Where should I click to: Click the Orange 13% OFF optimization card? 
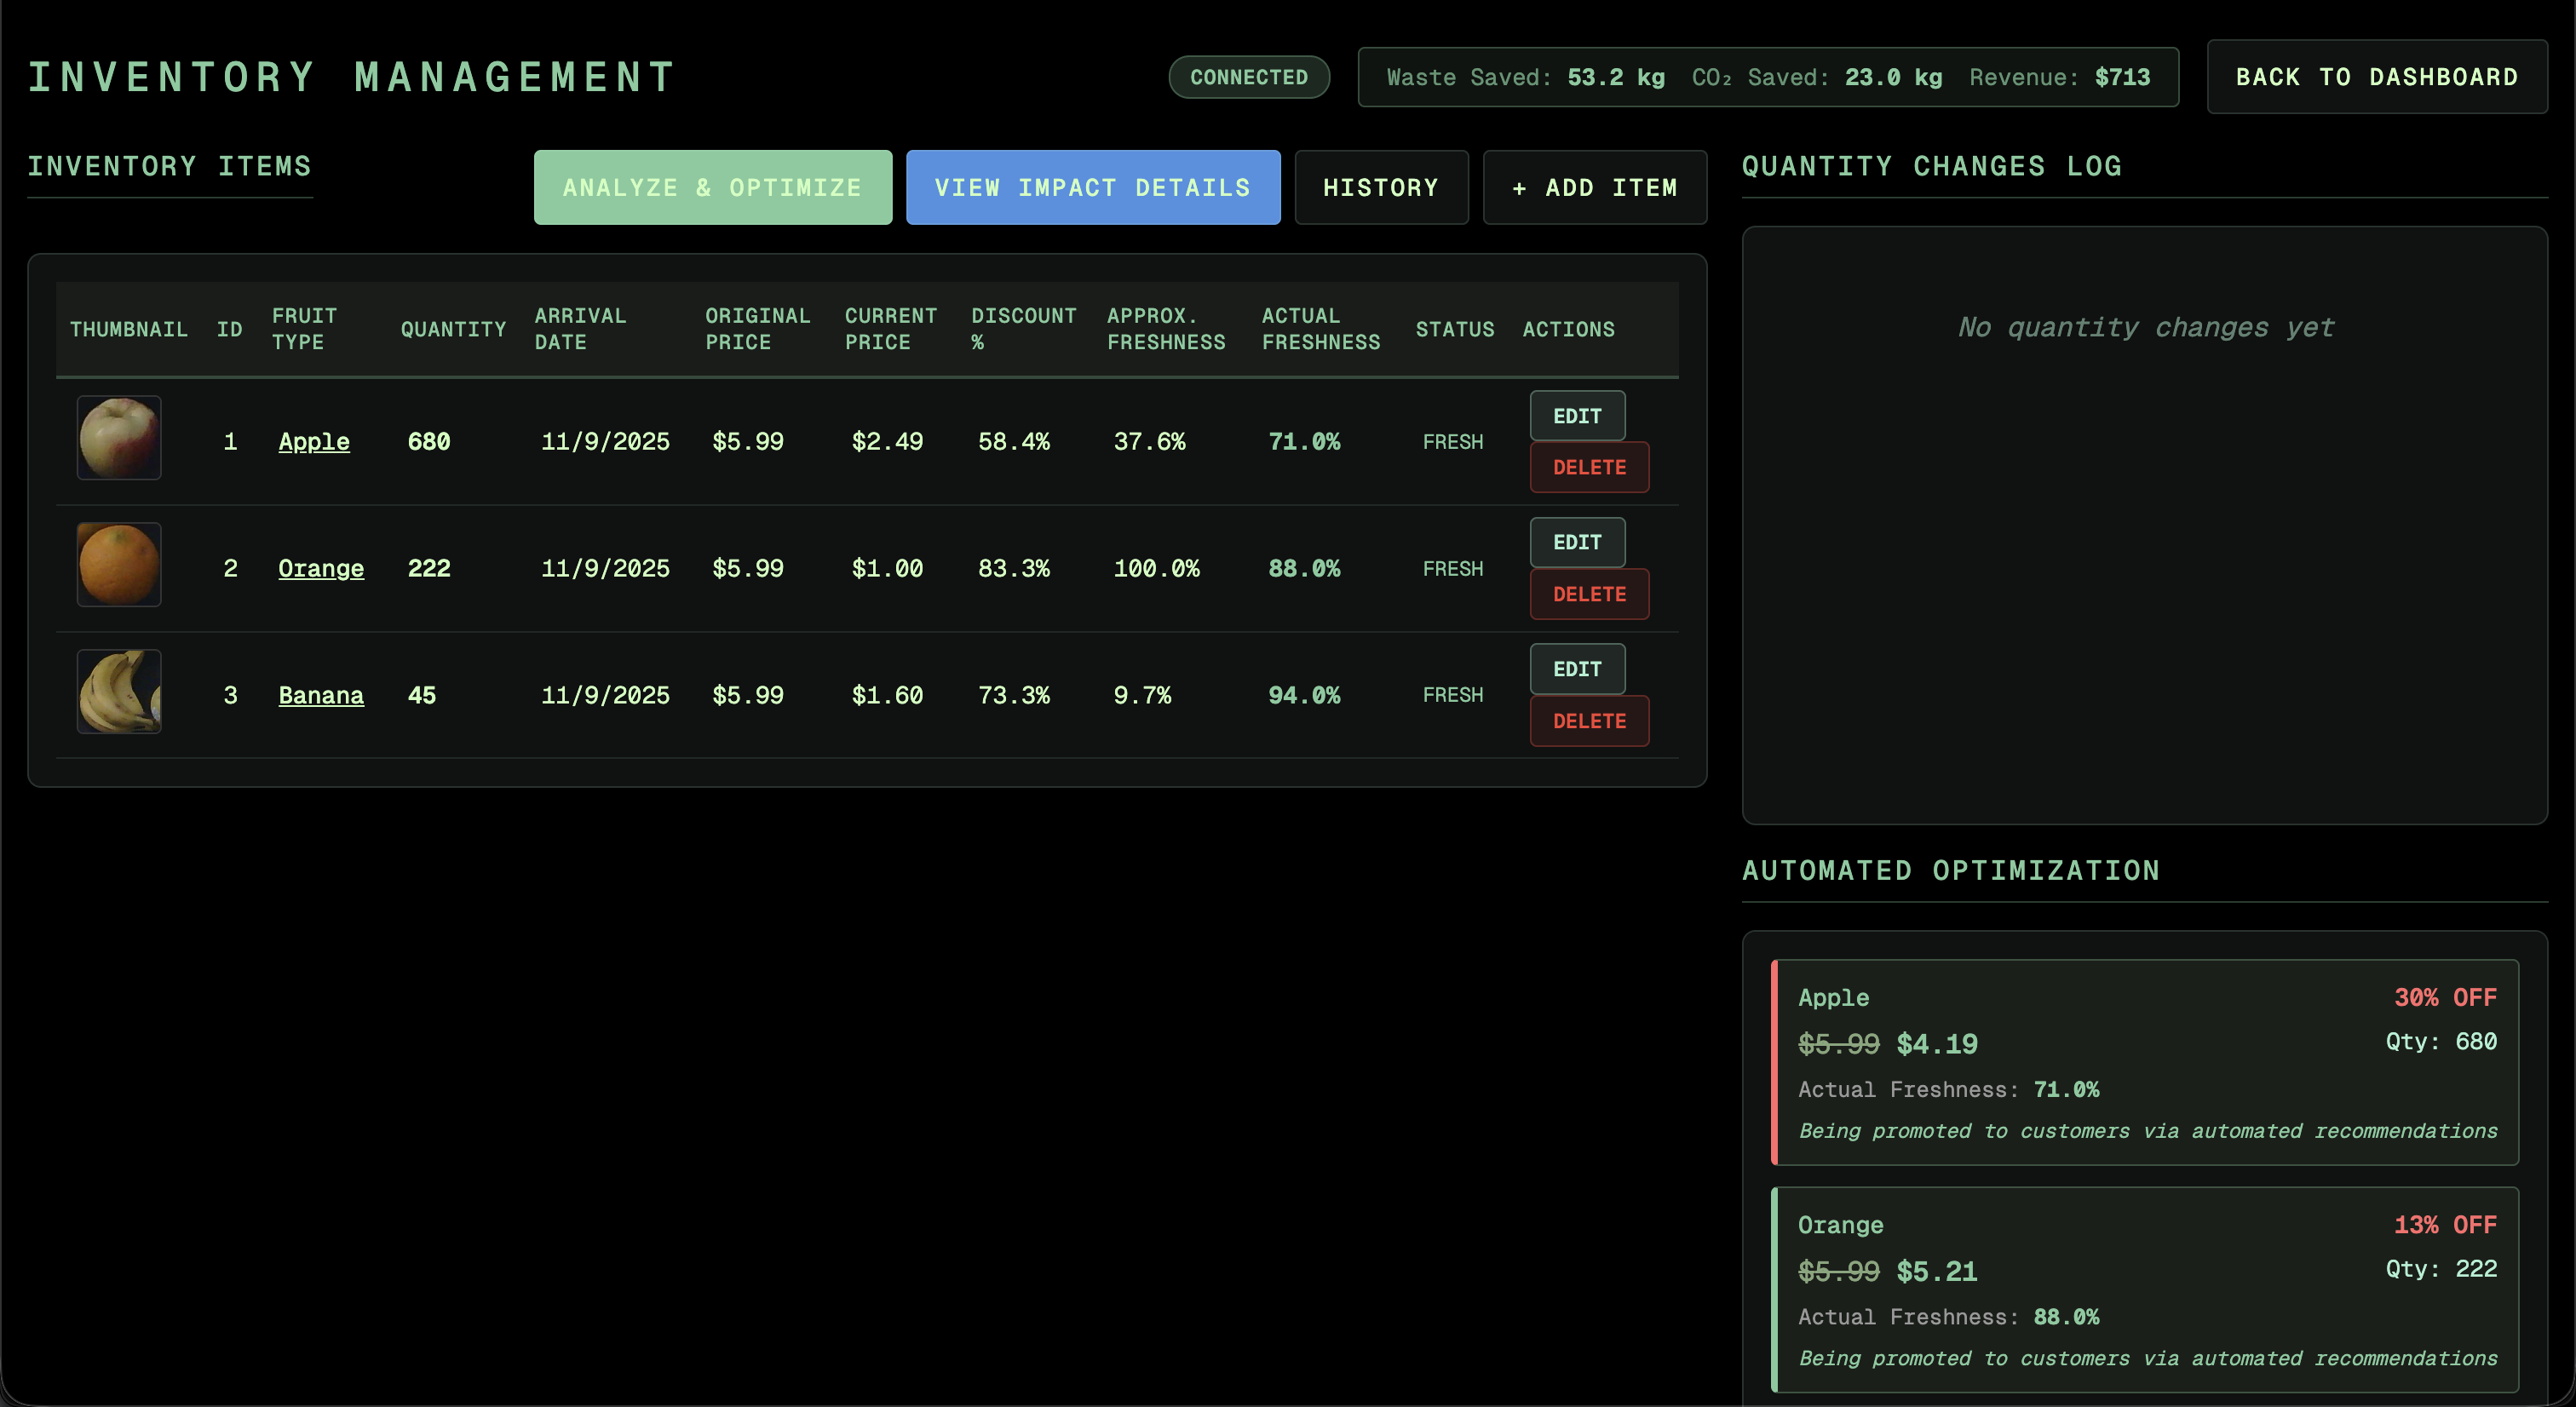(x=2146, y=1291)
